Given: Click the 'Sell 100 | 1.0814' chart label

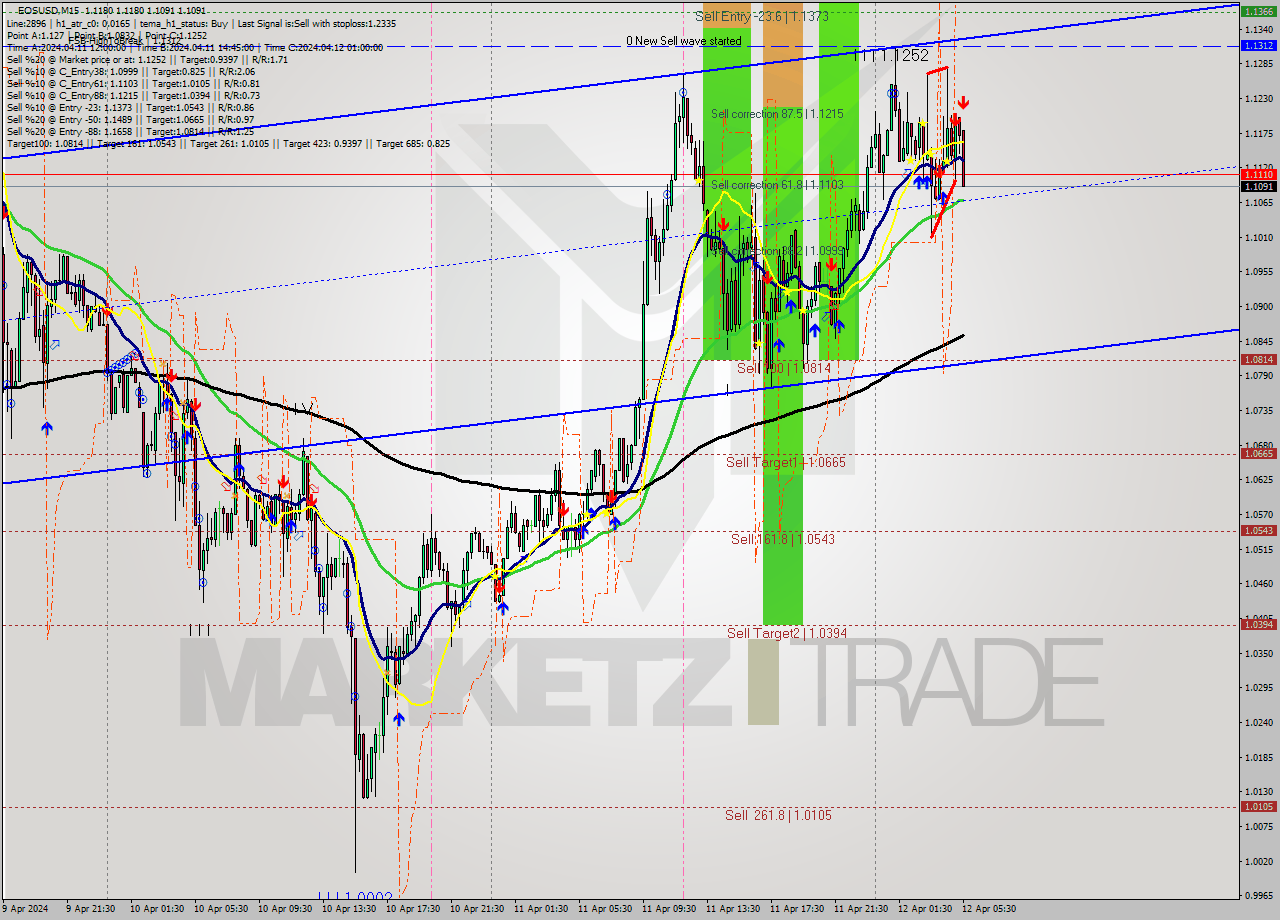Looking at the screenshot, I should 784,368.
